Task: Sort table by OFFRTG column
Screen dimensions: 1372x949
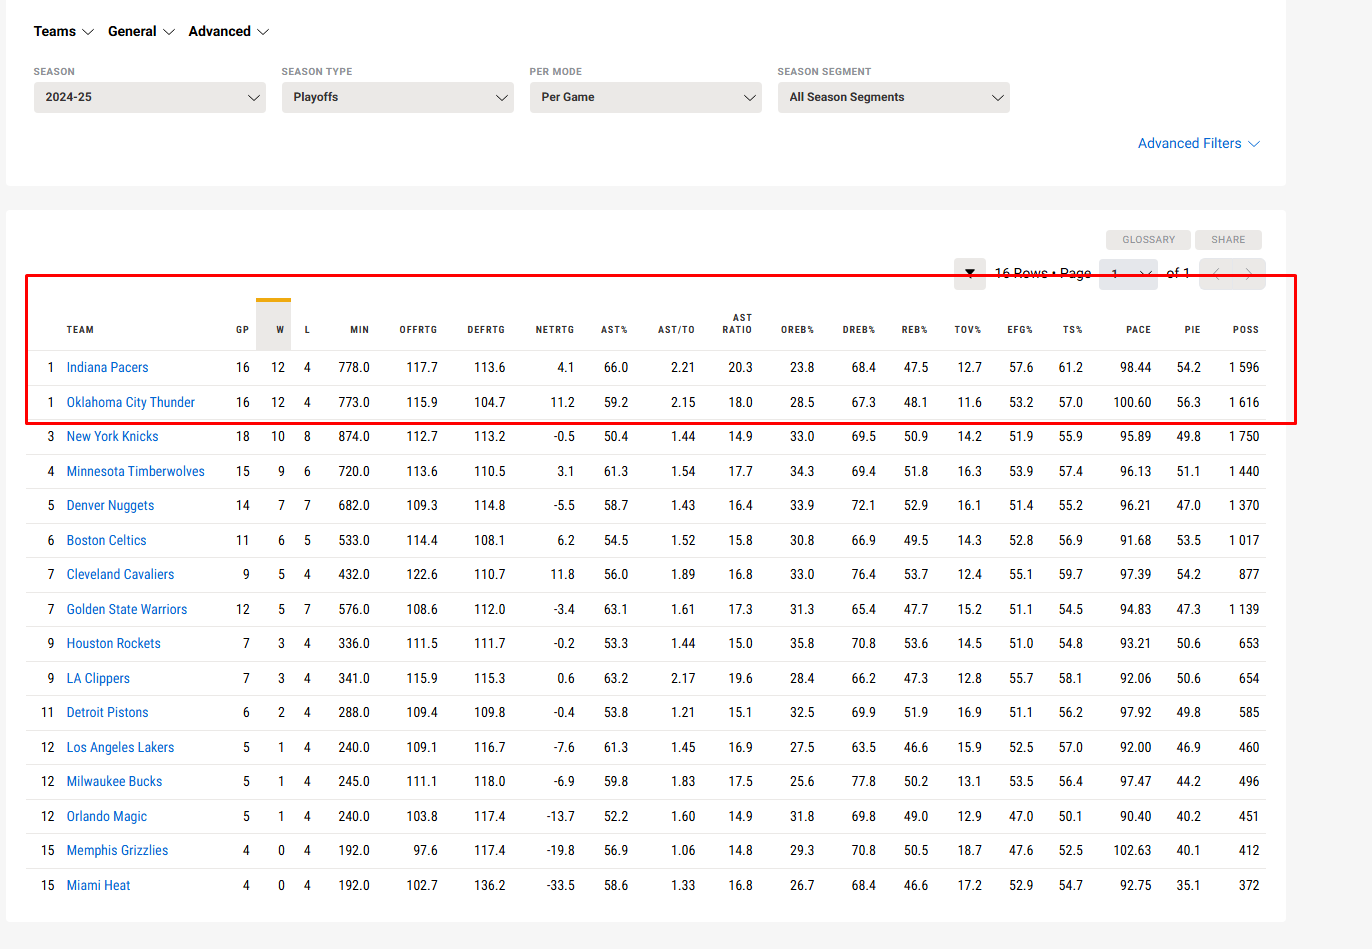Action: click(419, 330)
